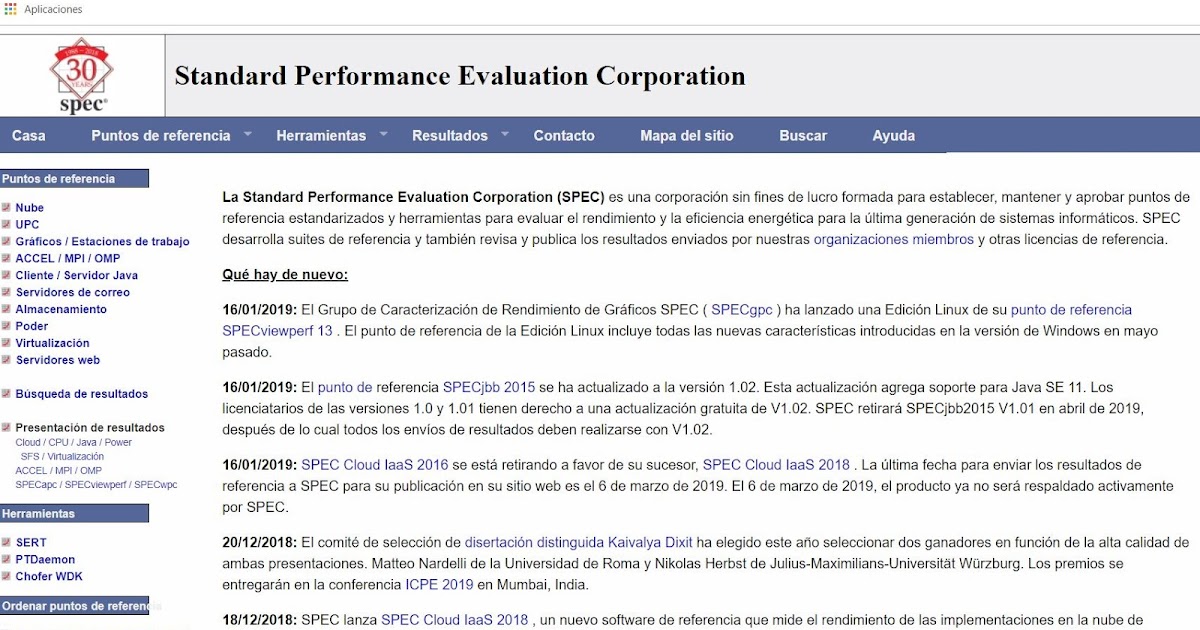Open SPECapc / SPECviewperf / SPECwpc submission link
1200x630 pixels.
coord(96,485)
